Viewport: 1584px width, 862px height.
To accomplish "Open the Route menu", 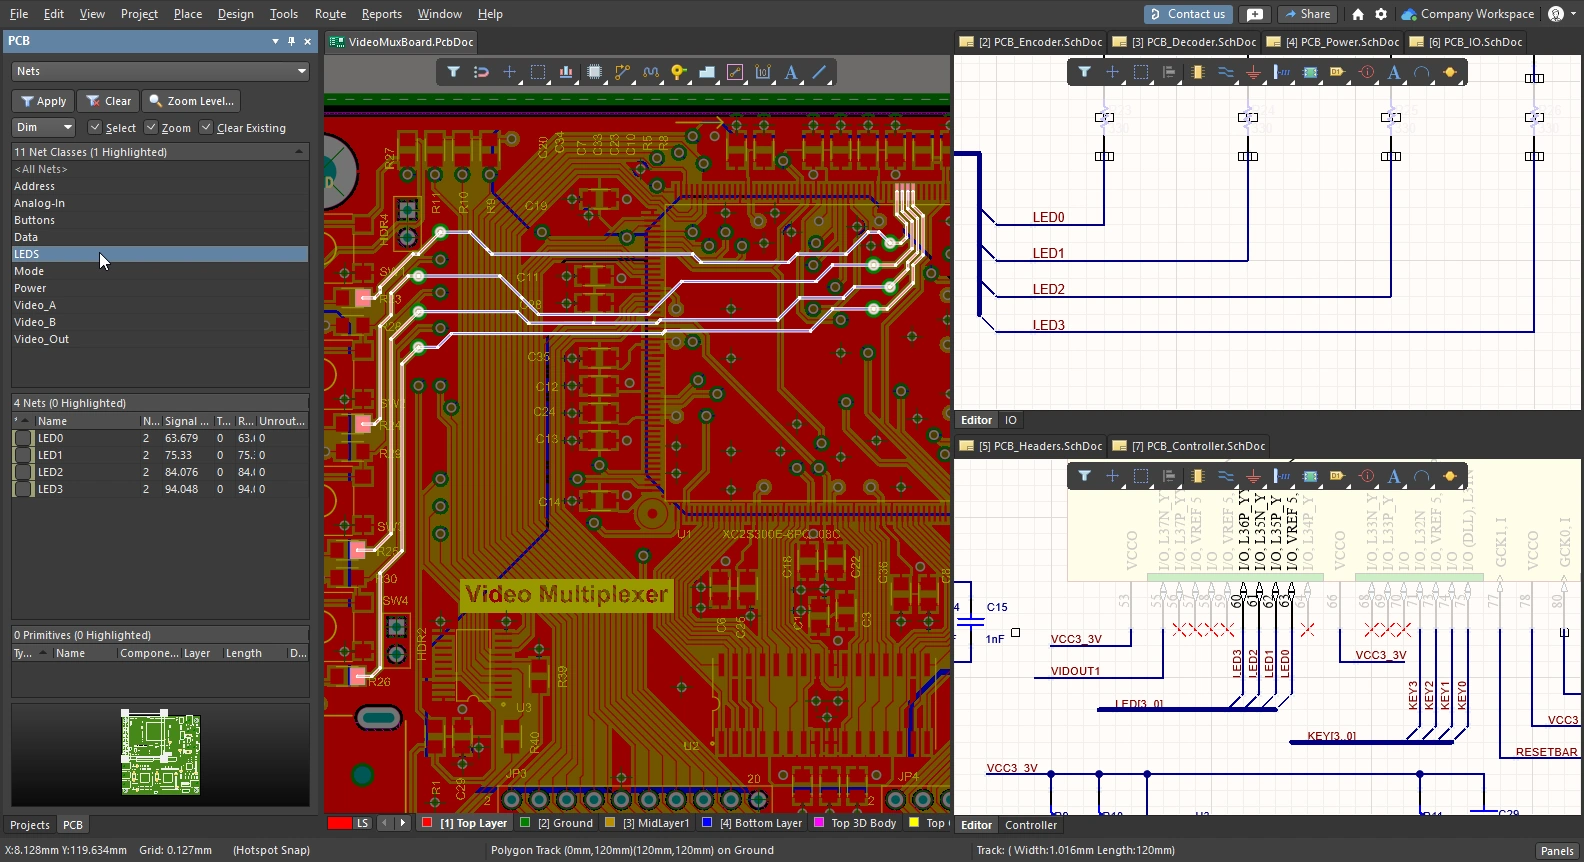I will (330, 14).
